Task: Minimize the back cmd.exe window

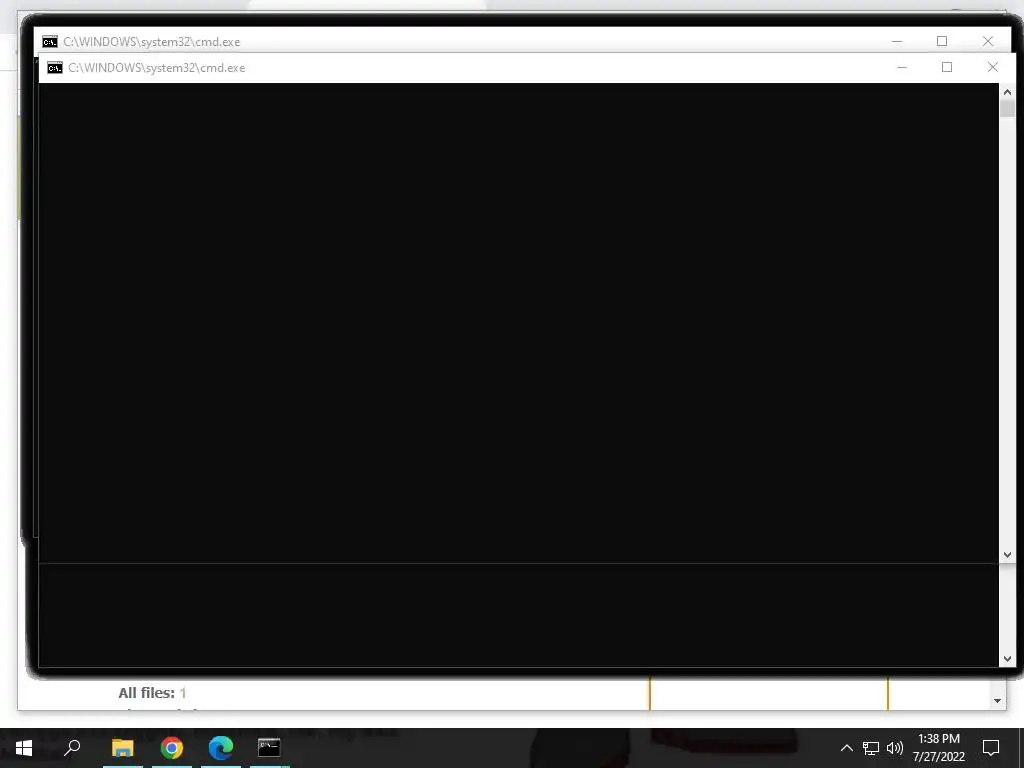Action: [x=897, y=41]
